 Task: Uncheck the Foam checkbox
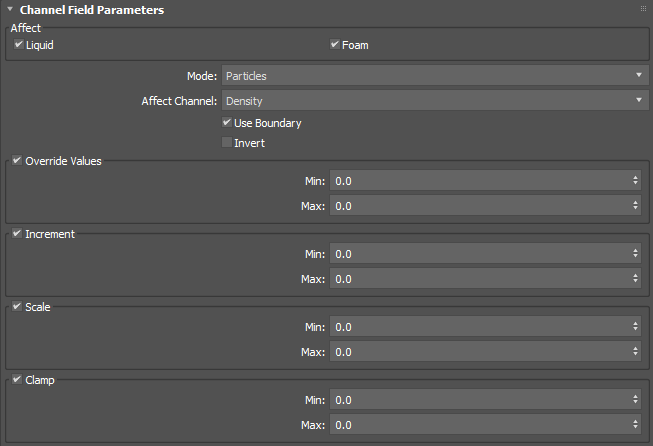pos(335,45)
